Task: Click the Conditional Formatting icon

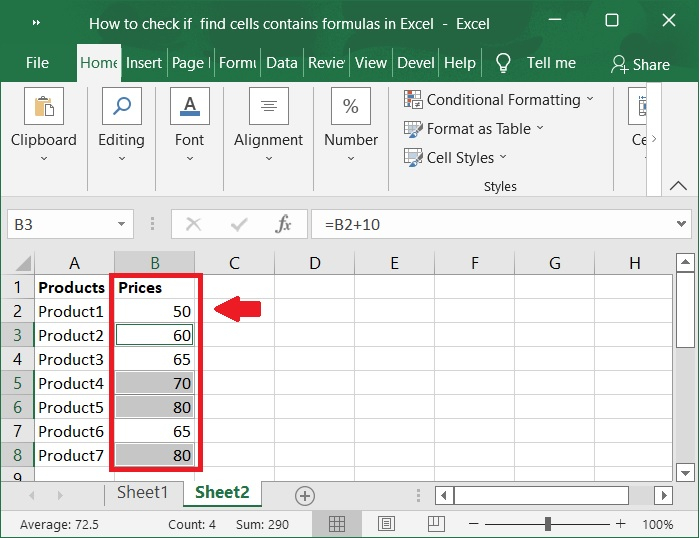Action: 413,99
